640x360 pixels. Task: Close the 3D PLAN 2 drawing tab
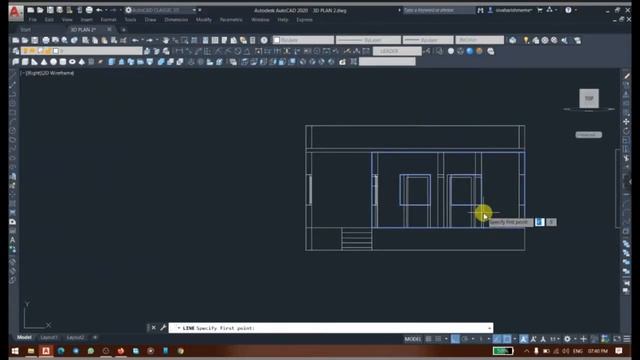(x=109, y=29)
